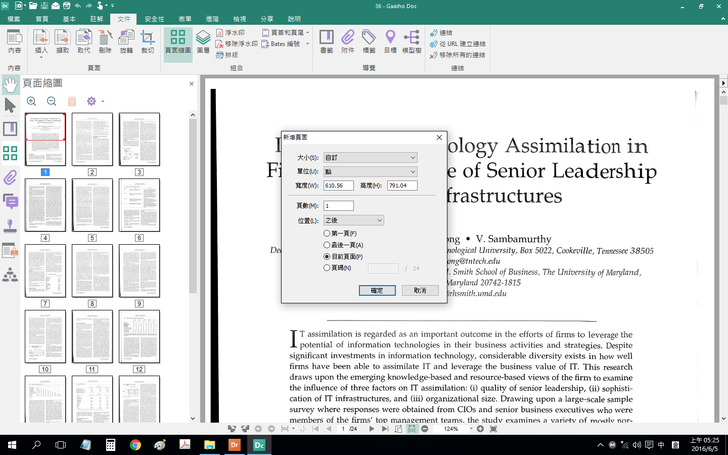Click the 寬度 (Width) input field
Screen dimensions: 728x455
pyautogui.click(x=338, y=186)
